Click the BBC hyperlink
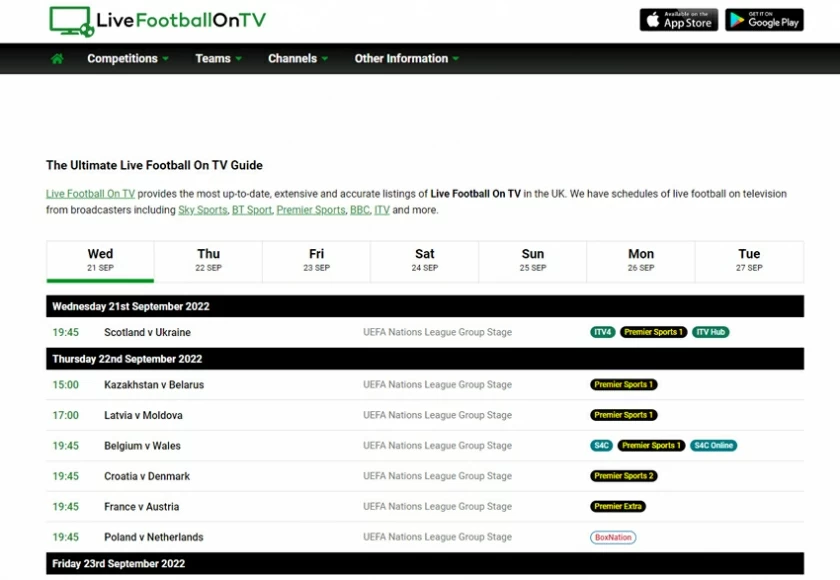This screenshot has height=580, width=840. point(359,210)
